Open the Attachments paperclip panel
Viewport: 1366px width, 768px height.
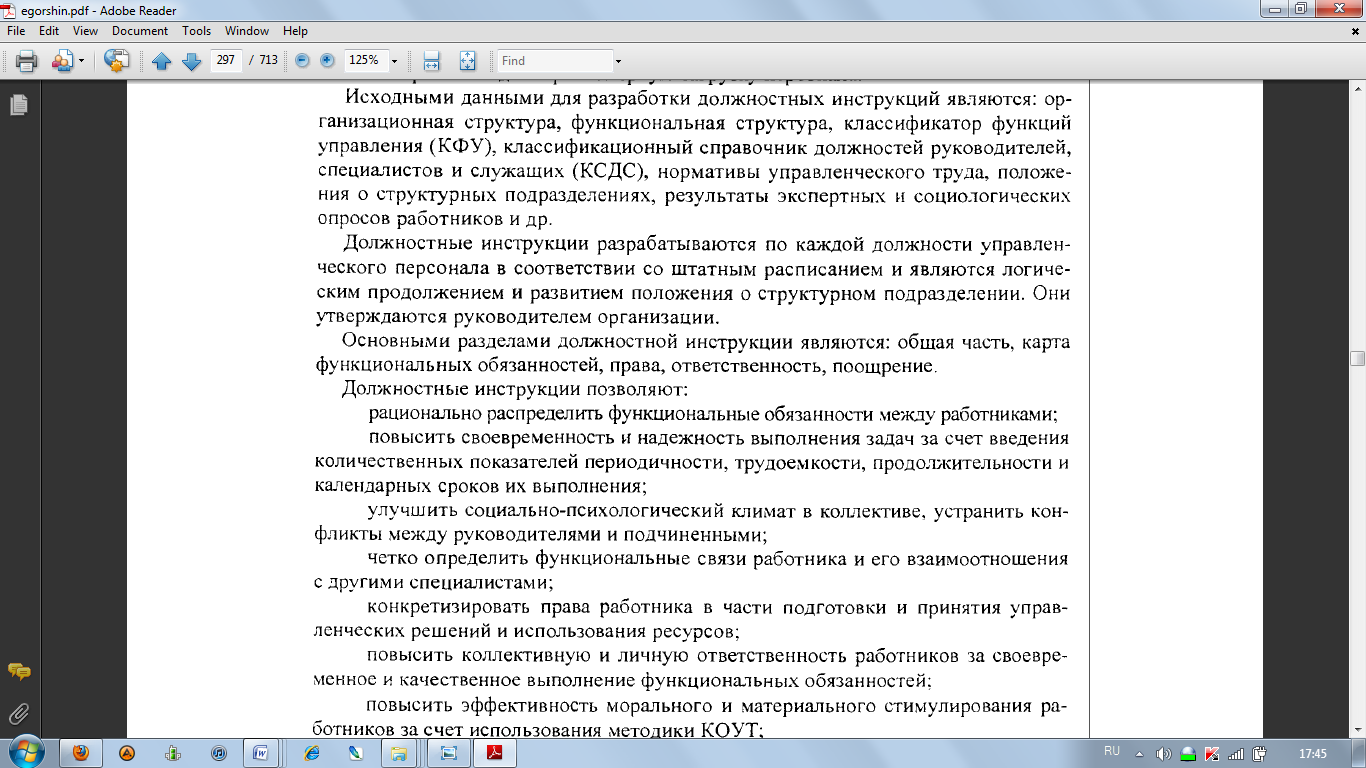tap(18, 714)
